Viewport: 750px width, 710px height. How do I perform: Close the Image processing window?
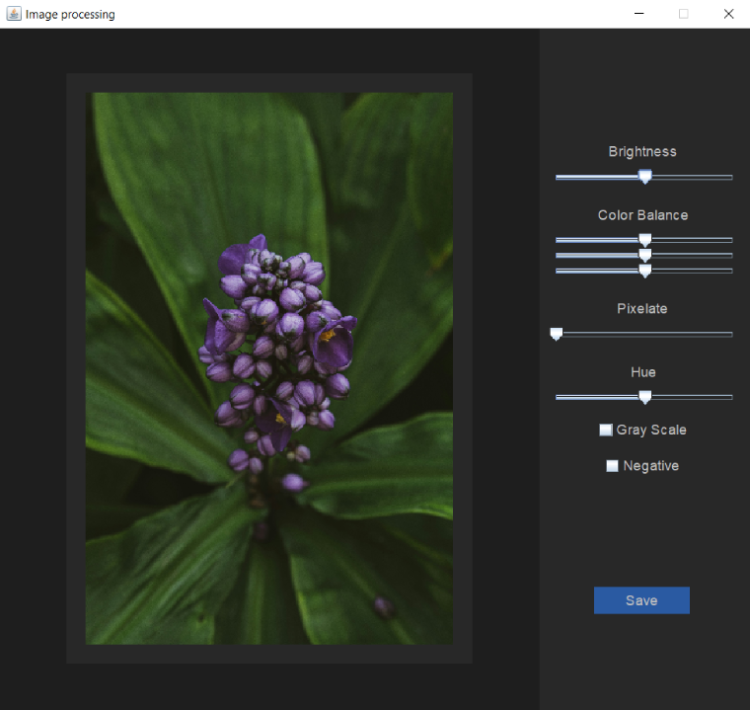pos(728,14)
